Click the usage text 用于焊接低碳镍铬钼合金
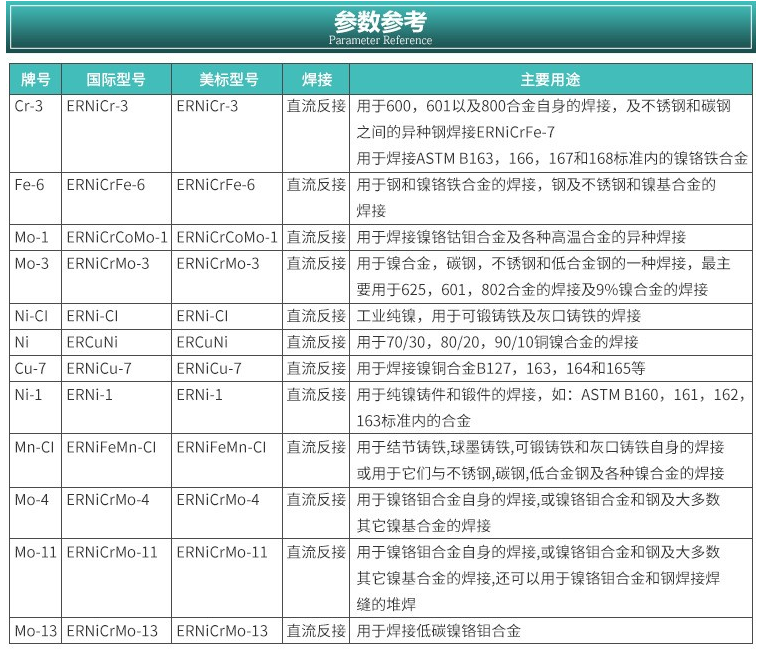Screen dimensions: 781x650 [x=438, y=631]
